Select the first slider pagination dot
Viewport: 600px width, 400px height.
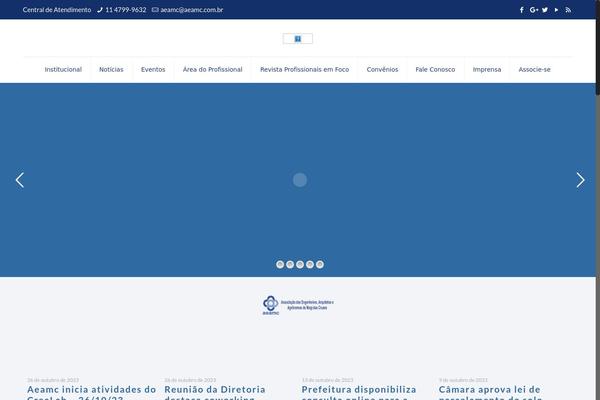pos(280,264)
